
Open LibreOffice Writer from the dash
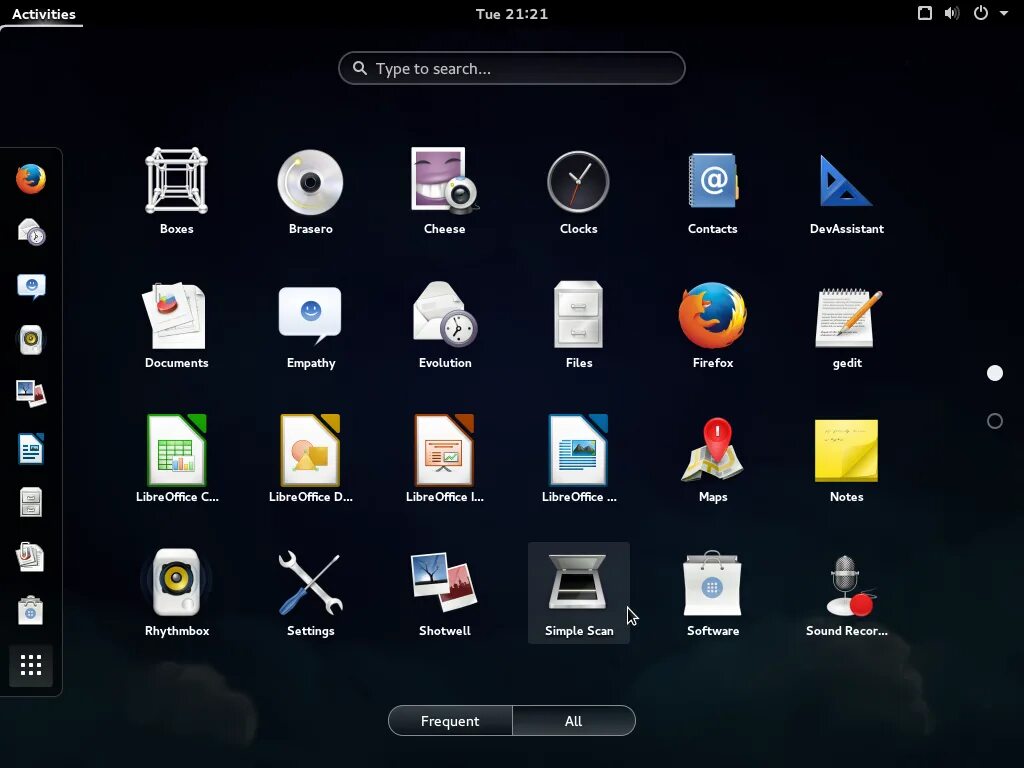click(31, 449)
